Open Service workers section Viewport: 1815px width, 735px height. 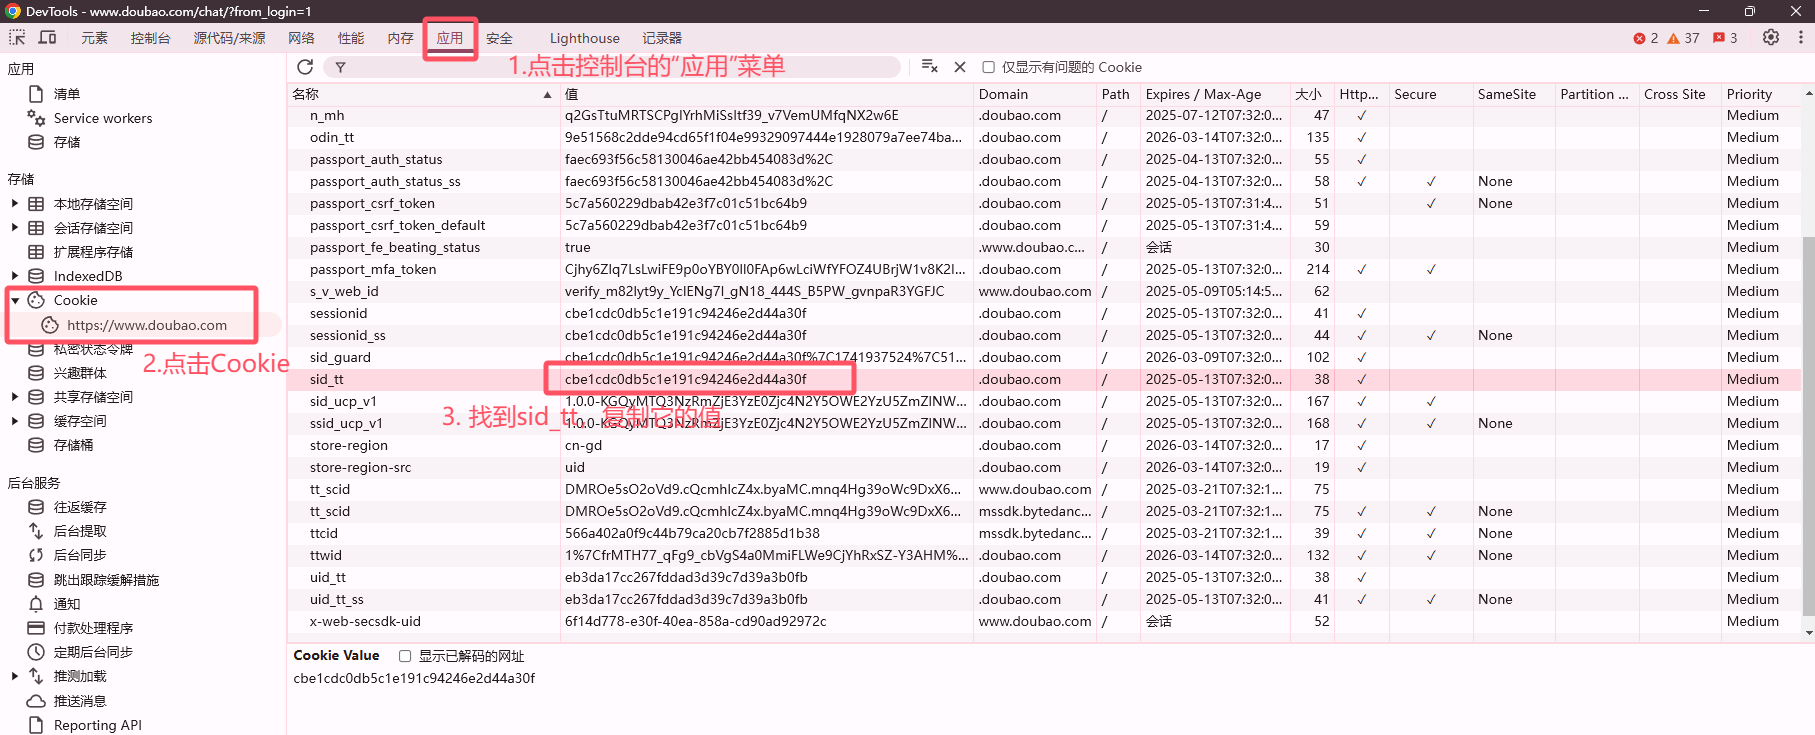click(103, 118)
